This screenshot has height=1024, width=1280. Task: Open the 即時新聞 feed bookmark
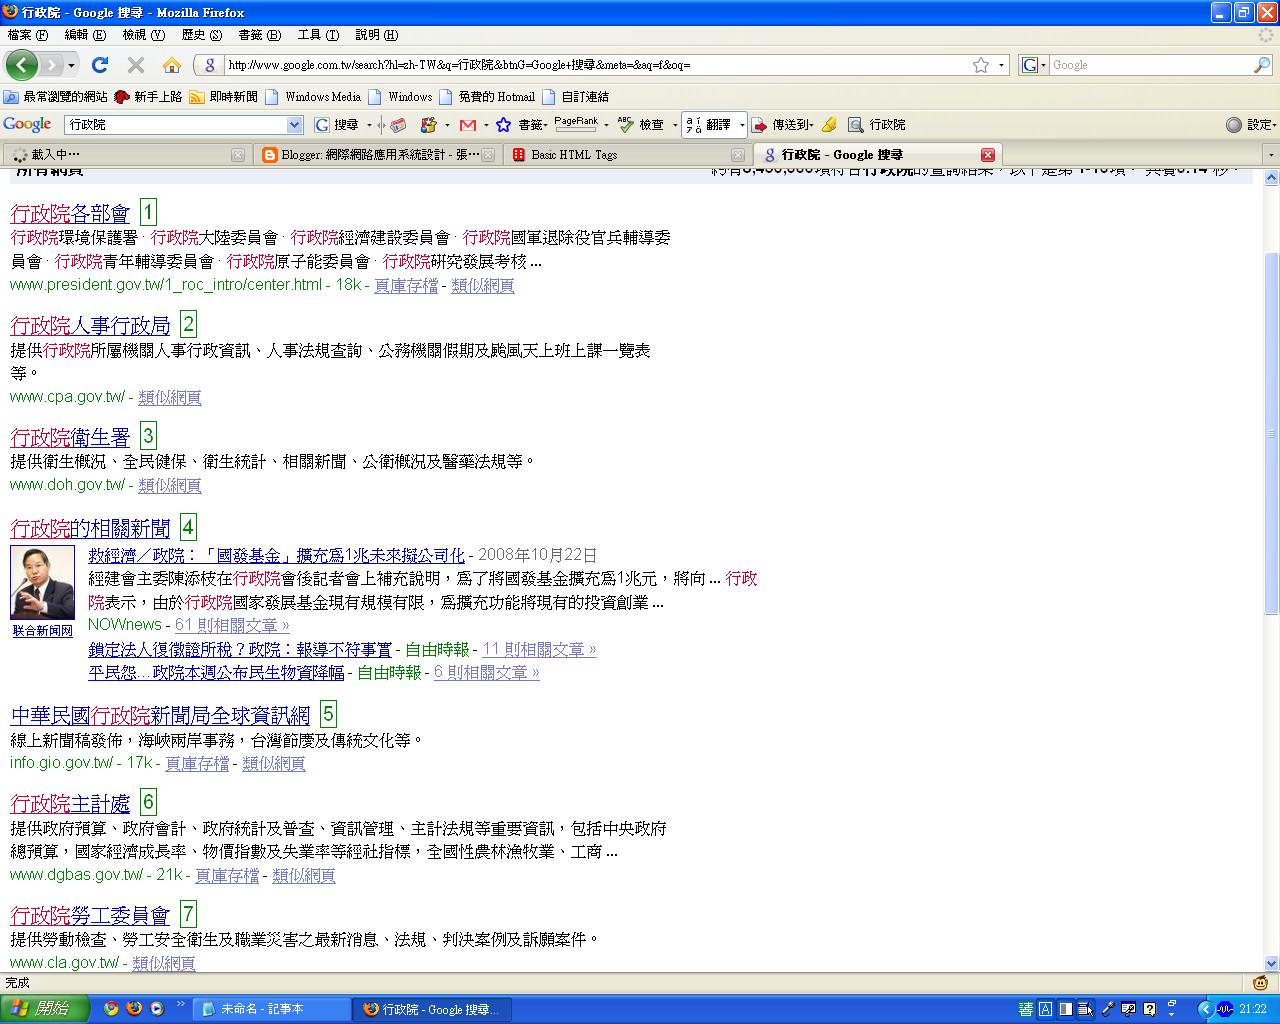[223, 97]
